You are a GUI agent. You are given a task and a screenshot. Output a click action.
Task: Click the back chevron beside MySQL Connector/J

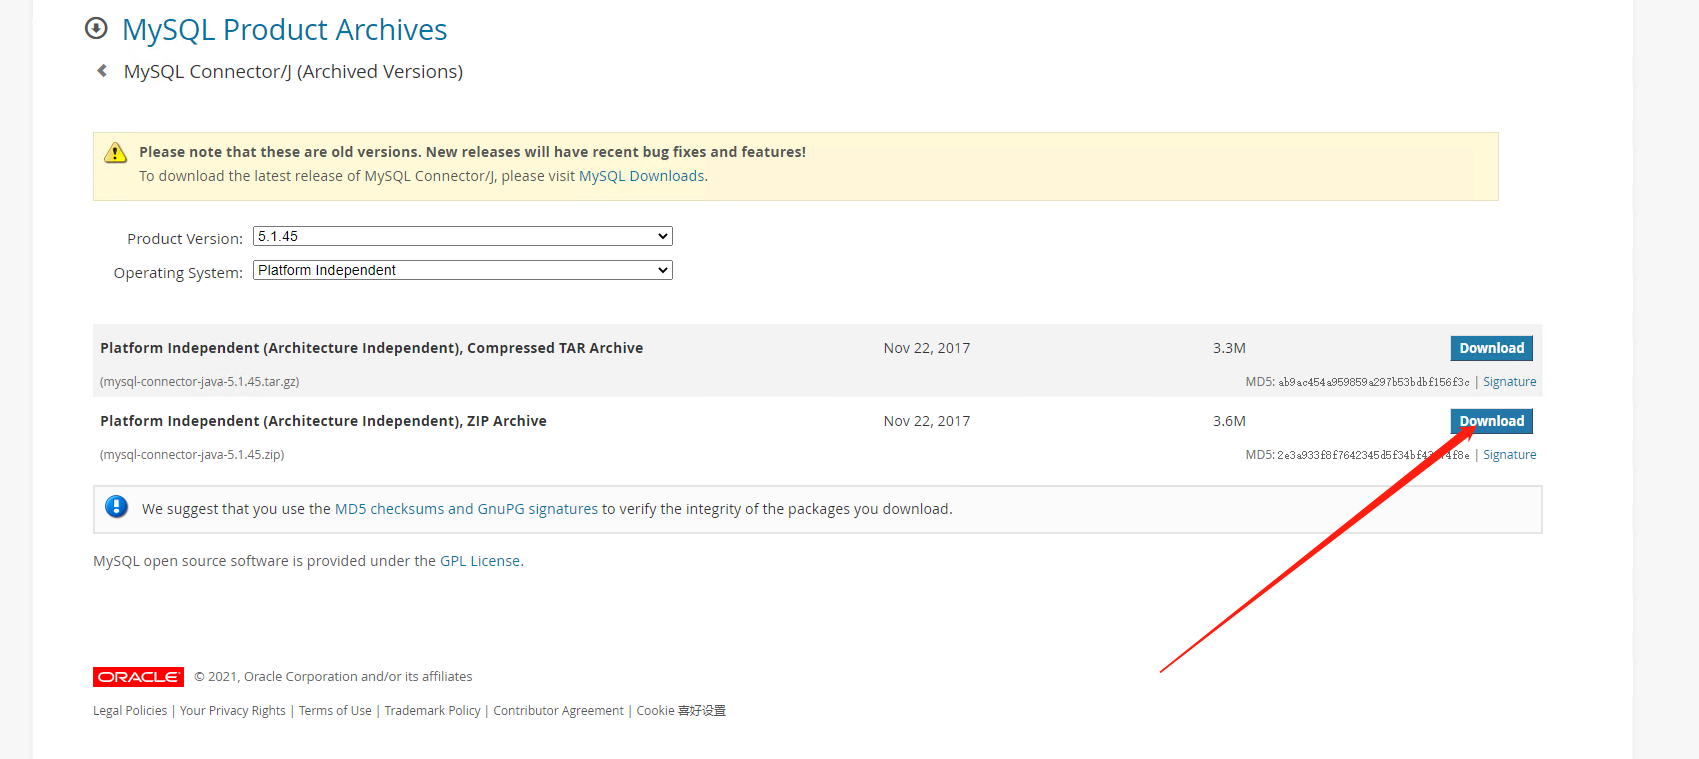coord(102,71)
